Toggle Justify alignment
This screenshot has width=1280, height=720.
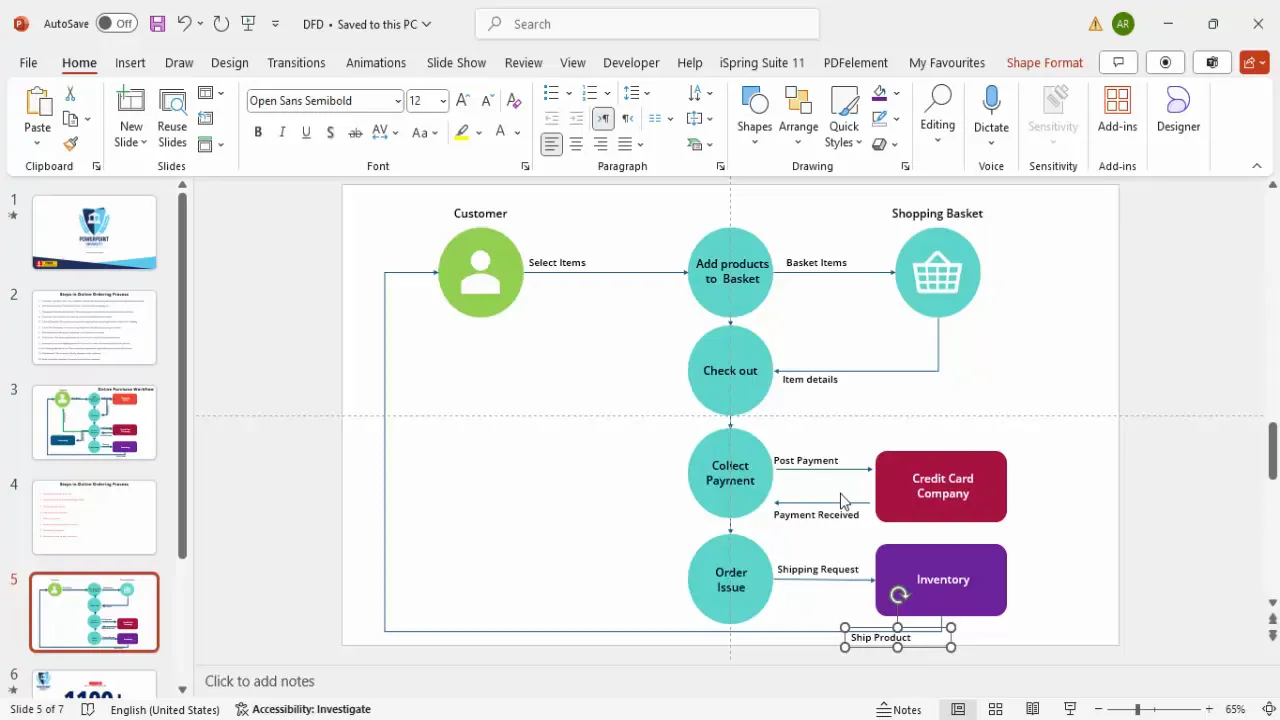[625, 144]
